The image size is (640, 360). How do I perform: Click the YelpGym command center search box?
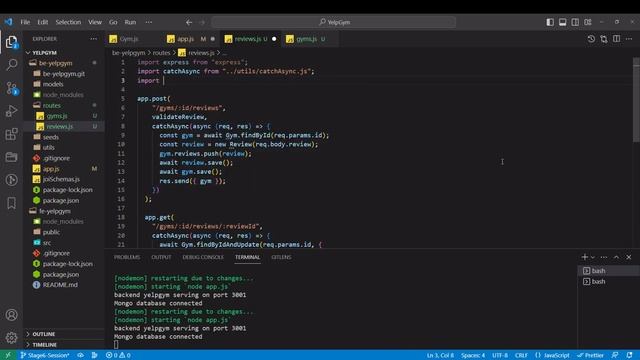(334, 22)
